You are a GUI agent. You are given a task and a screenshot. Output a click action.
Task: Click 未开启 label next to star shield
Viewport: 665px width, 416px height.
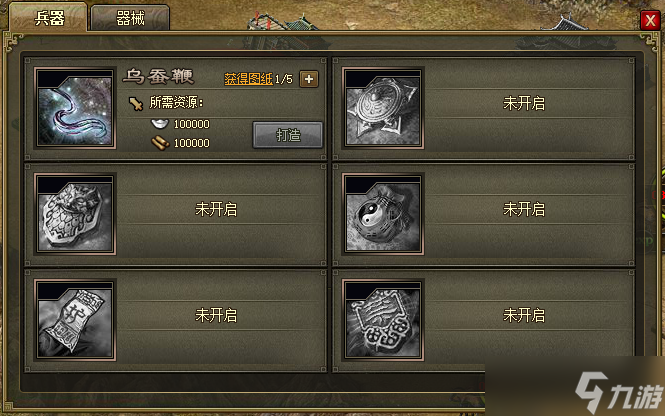524,103
